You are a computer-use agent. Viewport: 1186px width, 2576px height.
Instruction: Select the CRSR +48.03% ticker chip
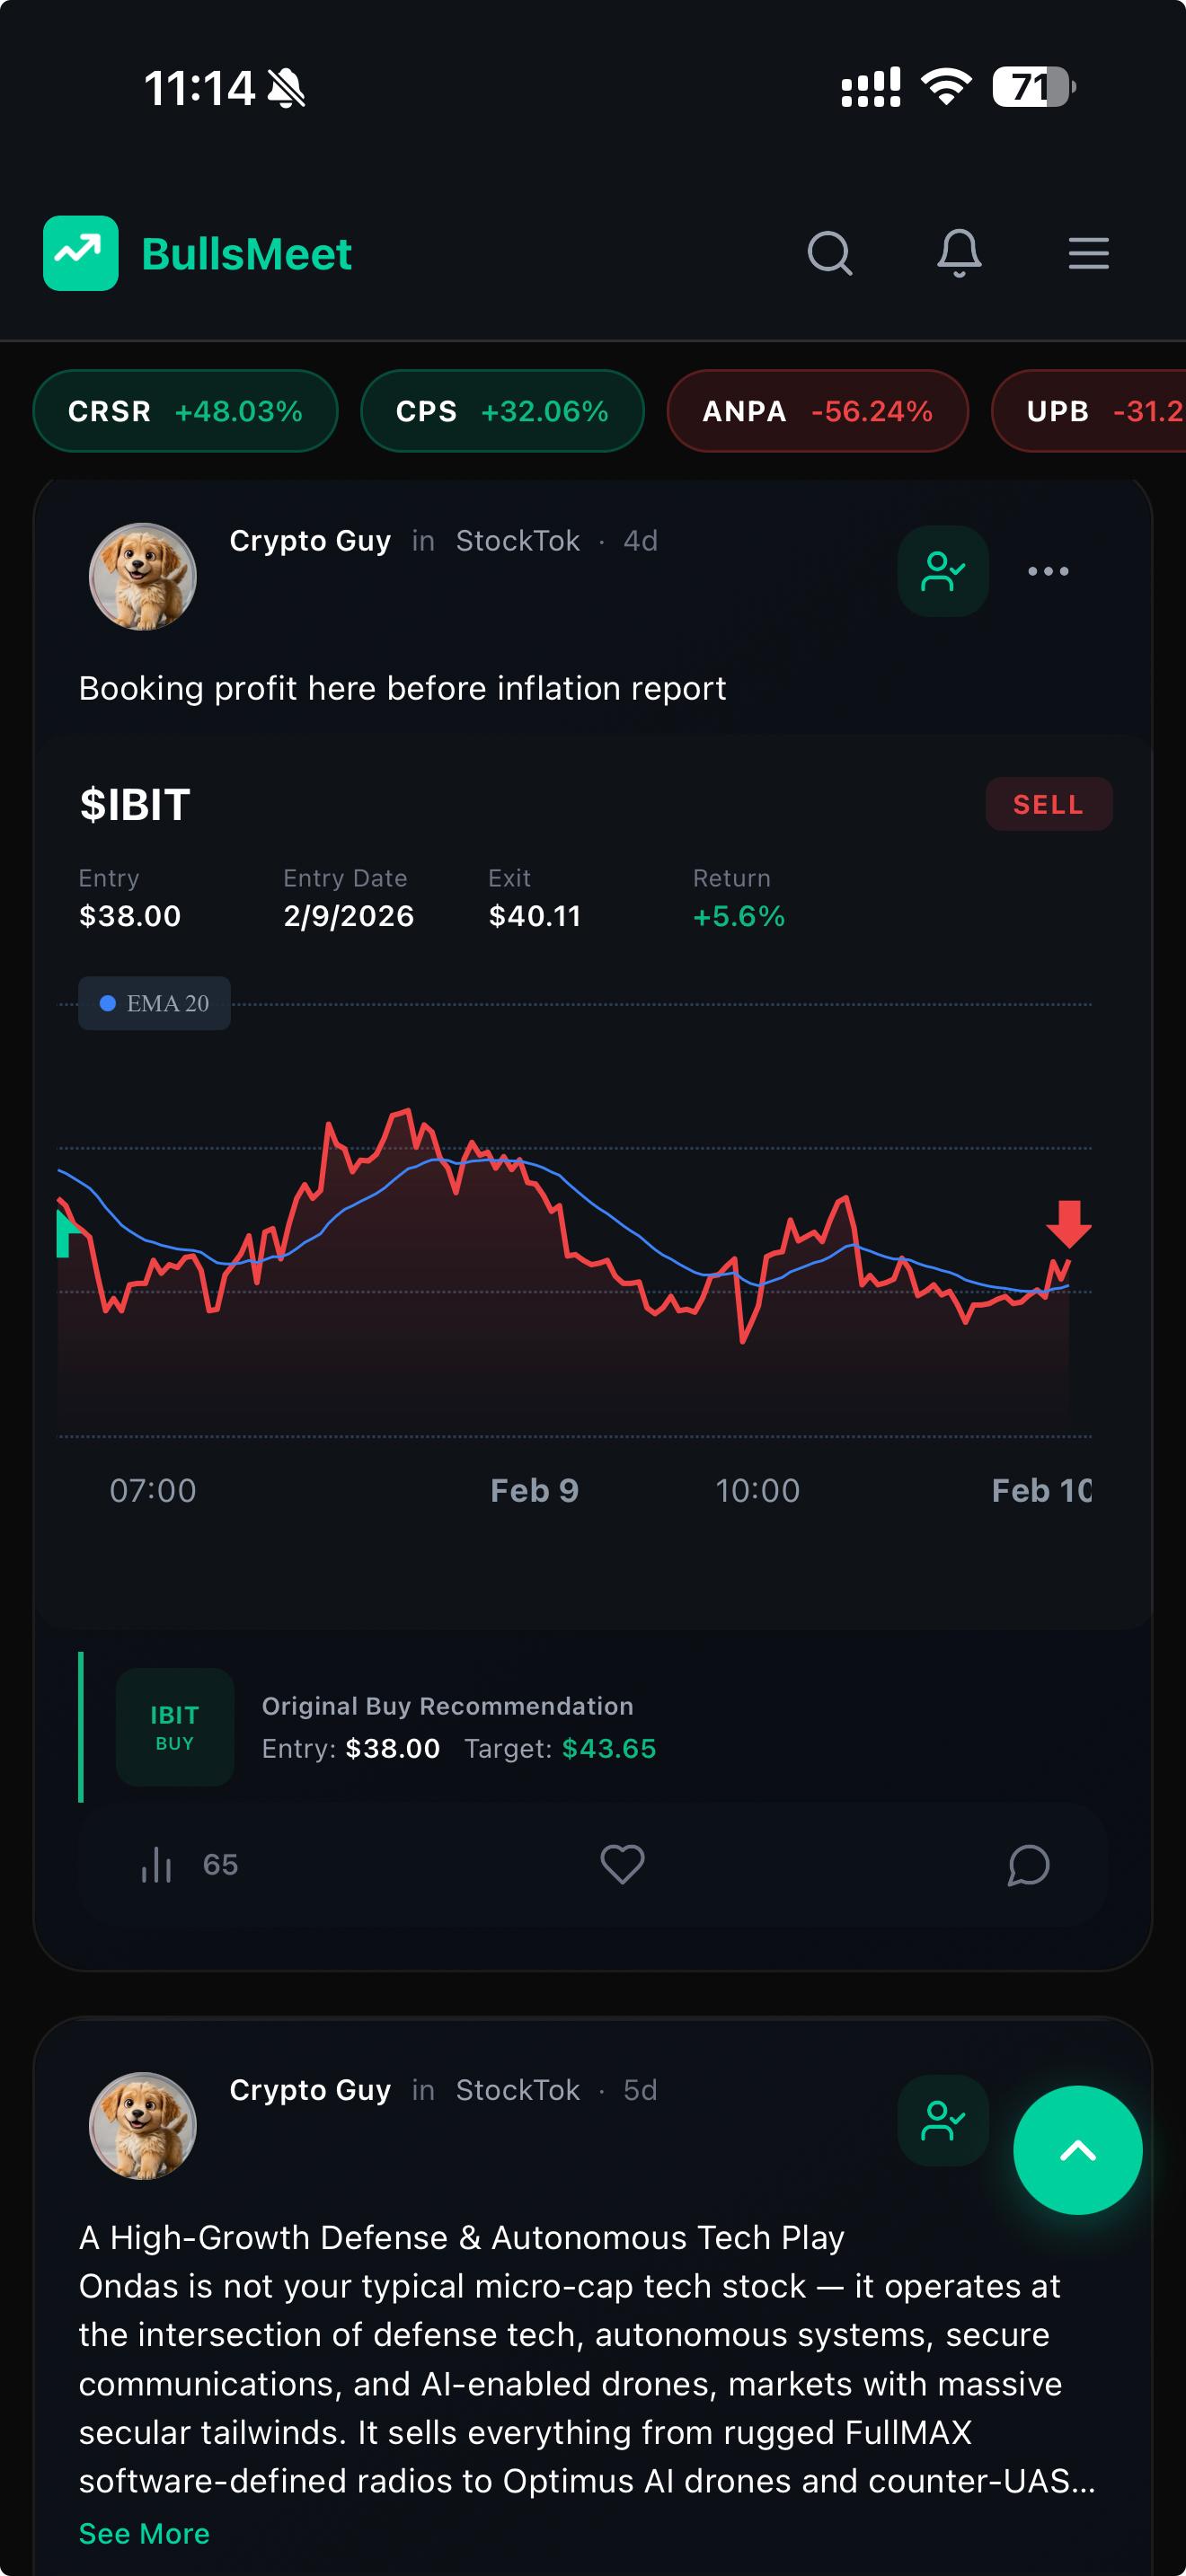(x=185, y=411)
